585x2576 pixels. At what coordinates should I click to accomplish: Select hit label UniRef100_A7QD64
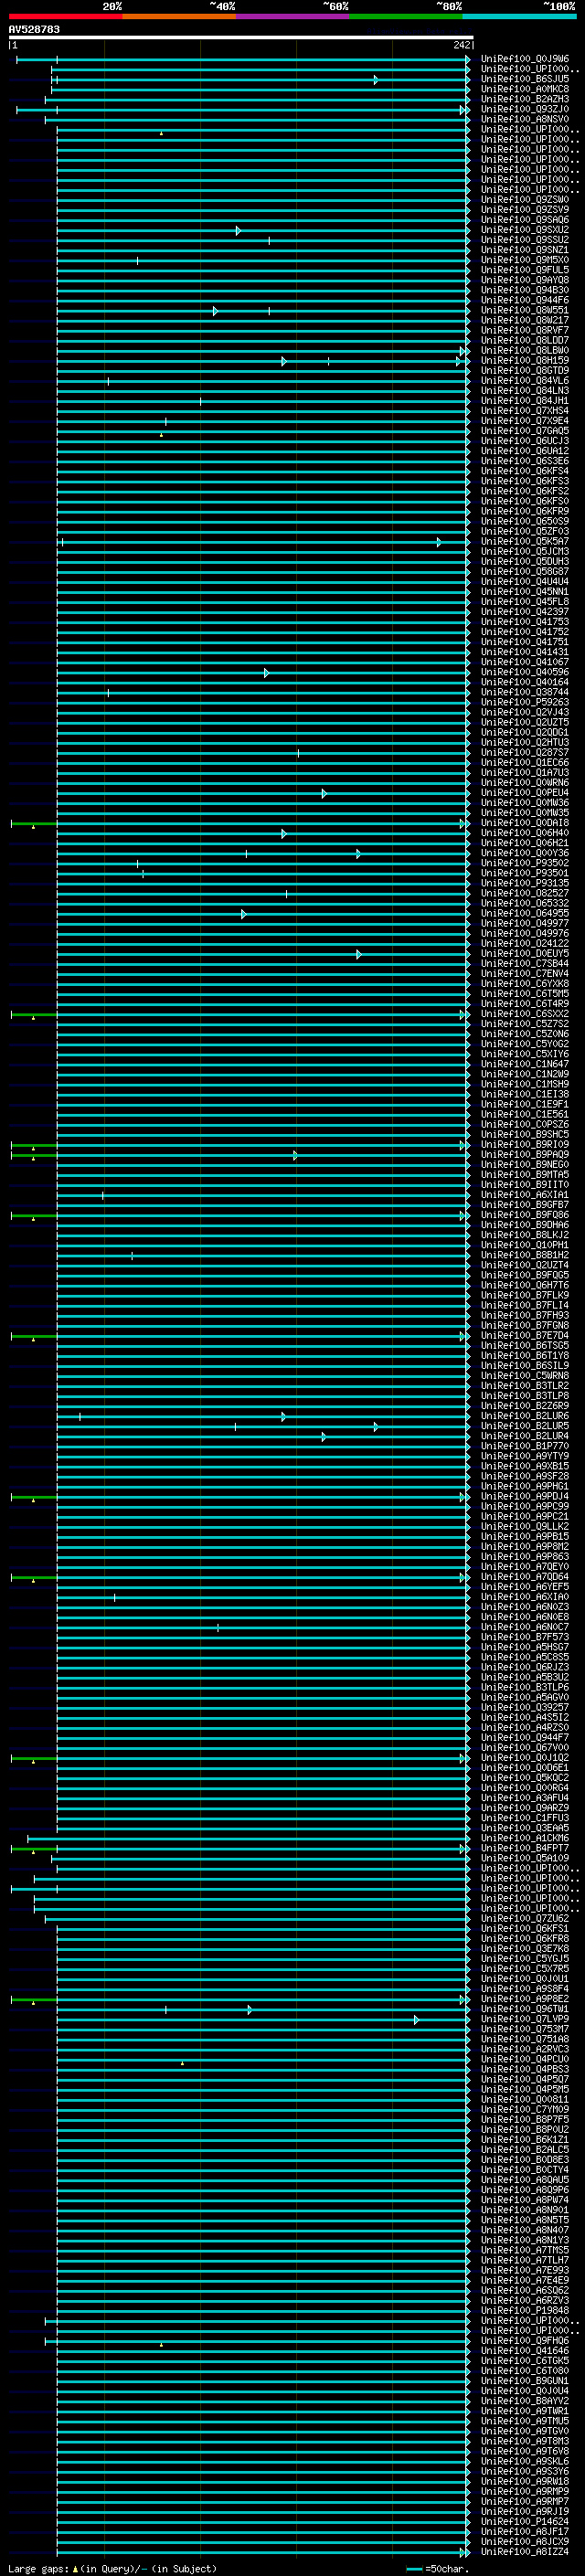coord(525,1577)
